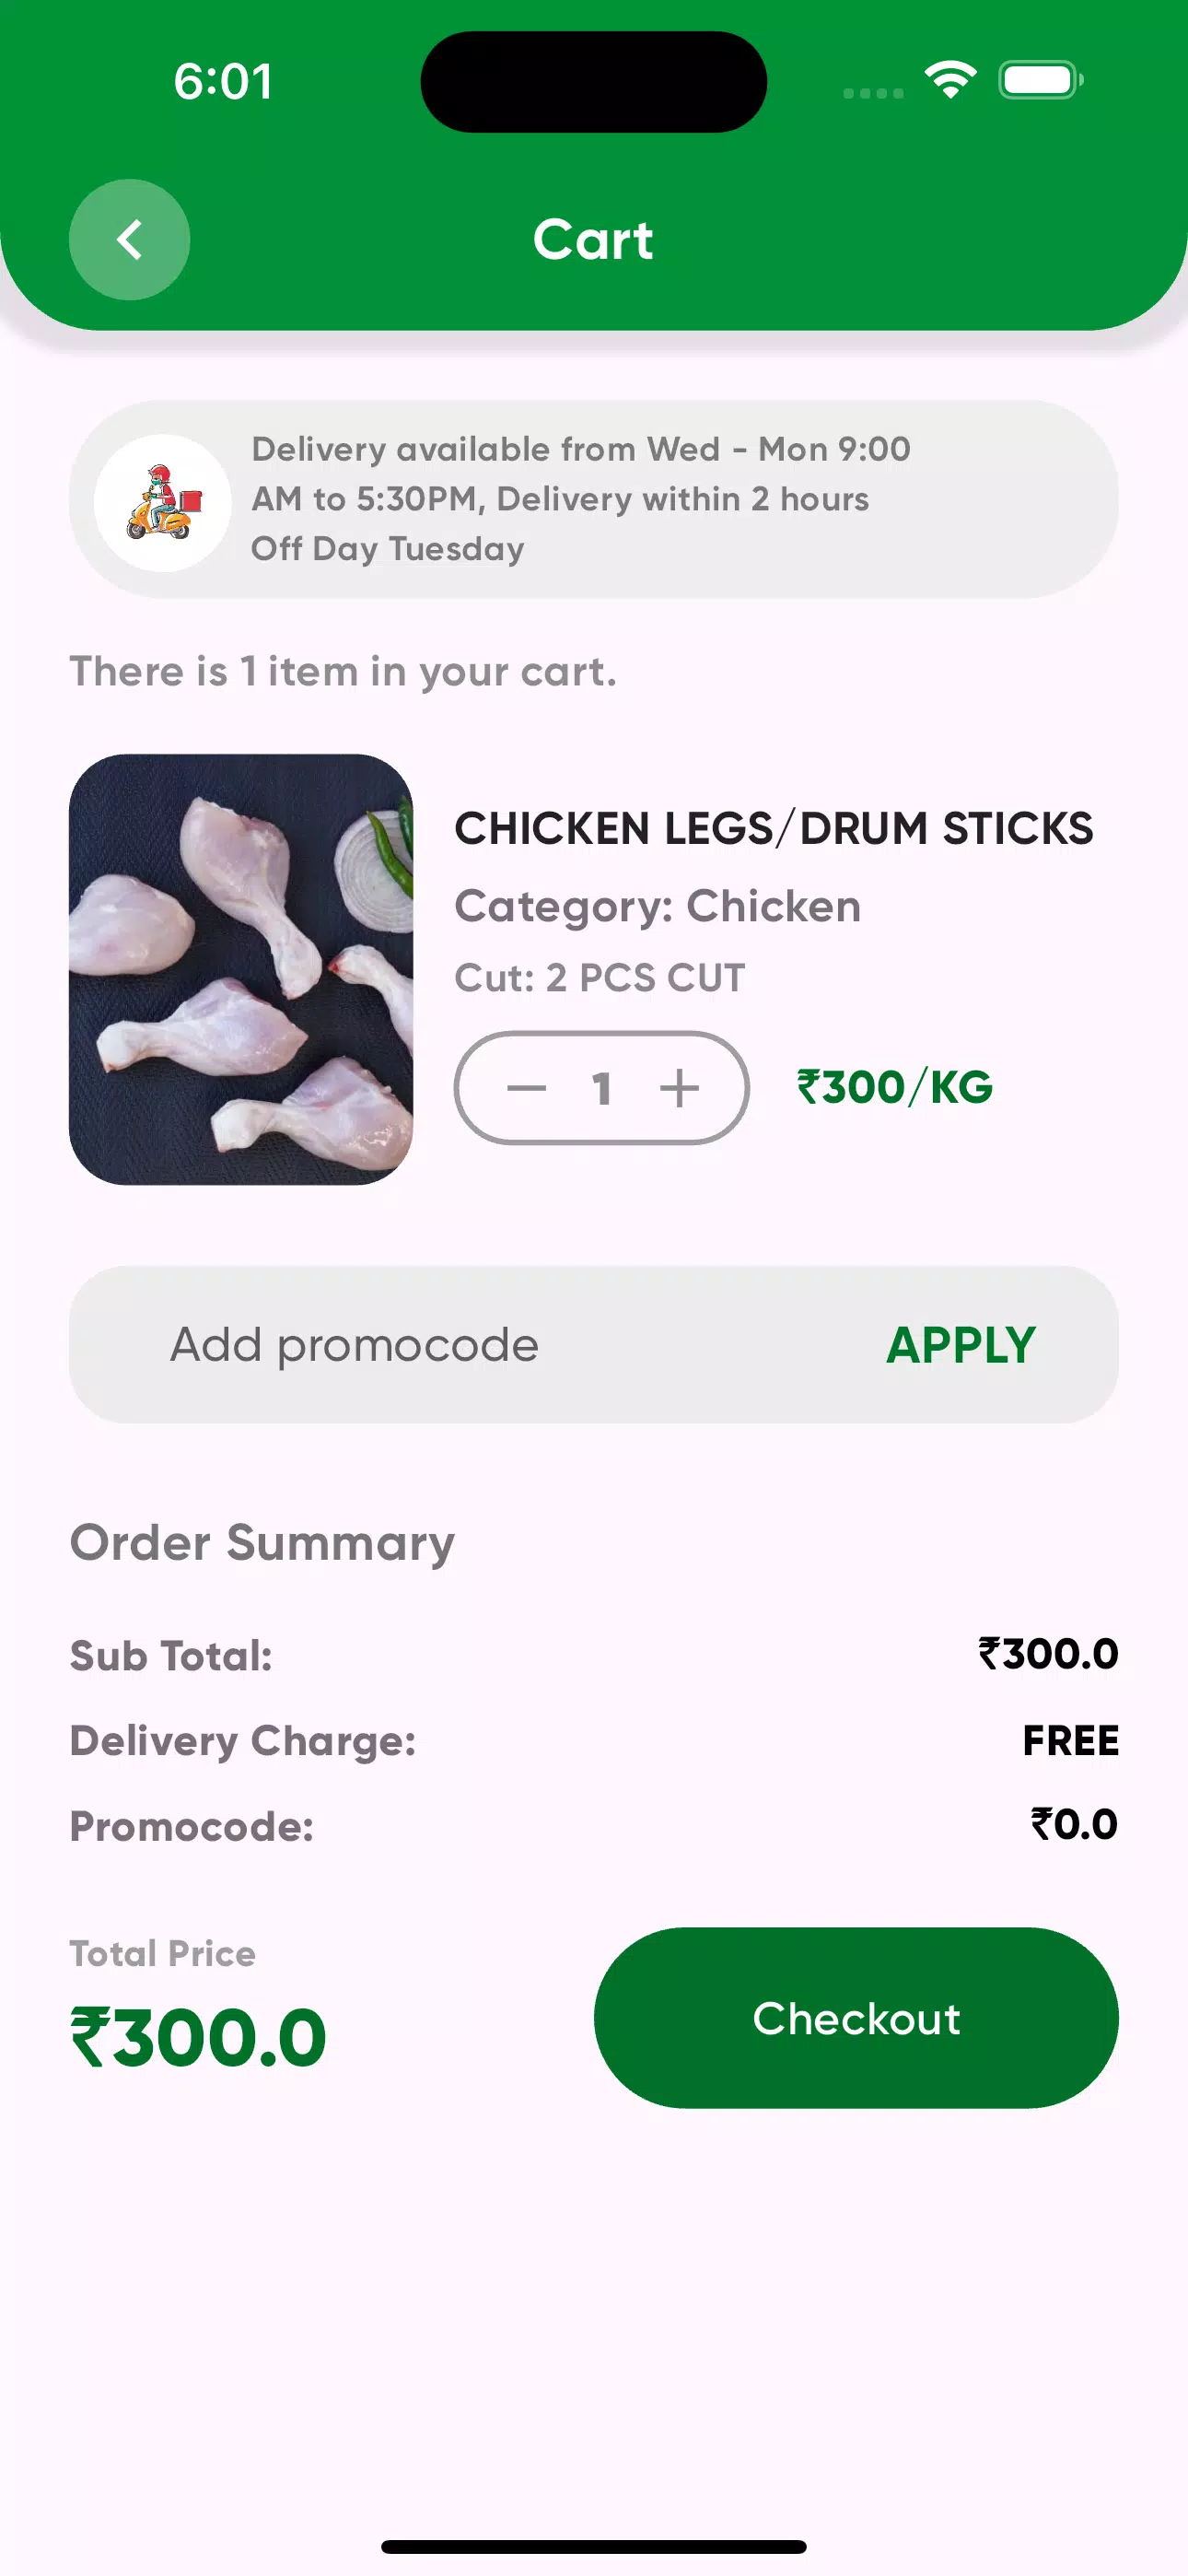Tap the delivery scooter icon
The height and width of the screenshot is (2576, 1188).
pos(163,502)
